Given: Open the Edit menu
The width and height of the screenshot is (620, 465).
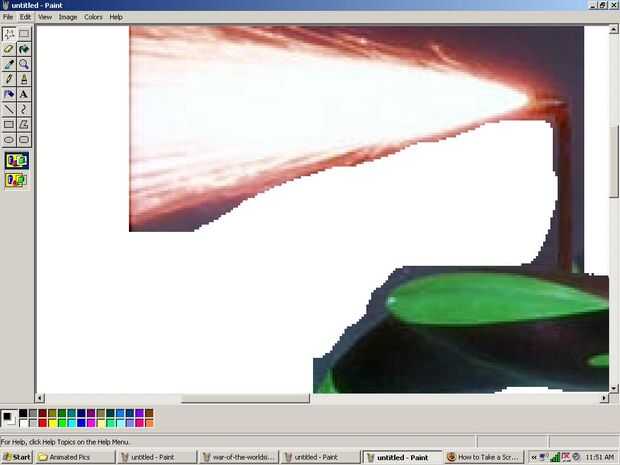Looking at the screenshot, I should coord(25,17).
